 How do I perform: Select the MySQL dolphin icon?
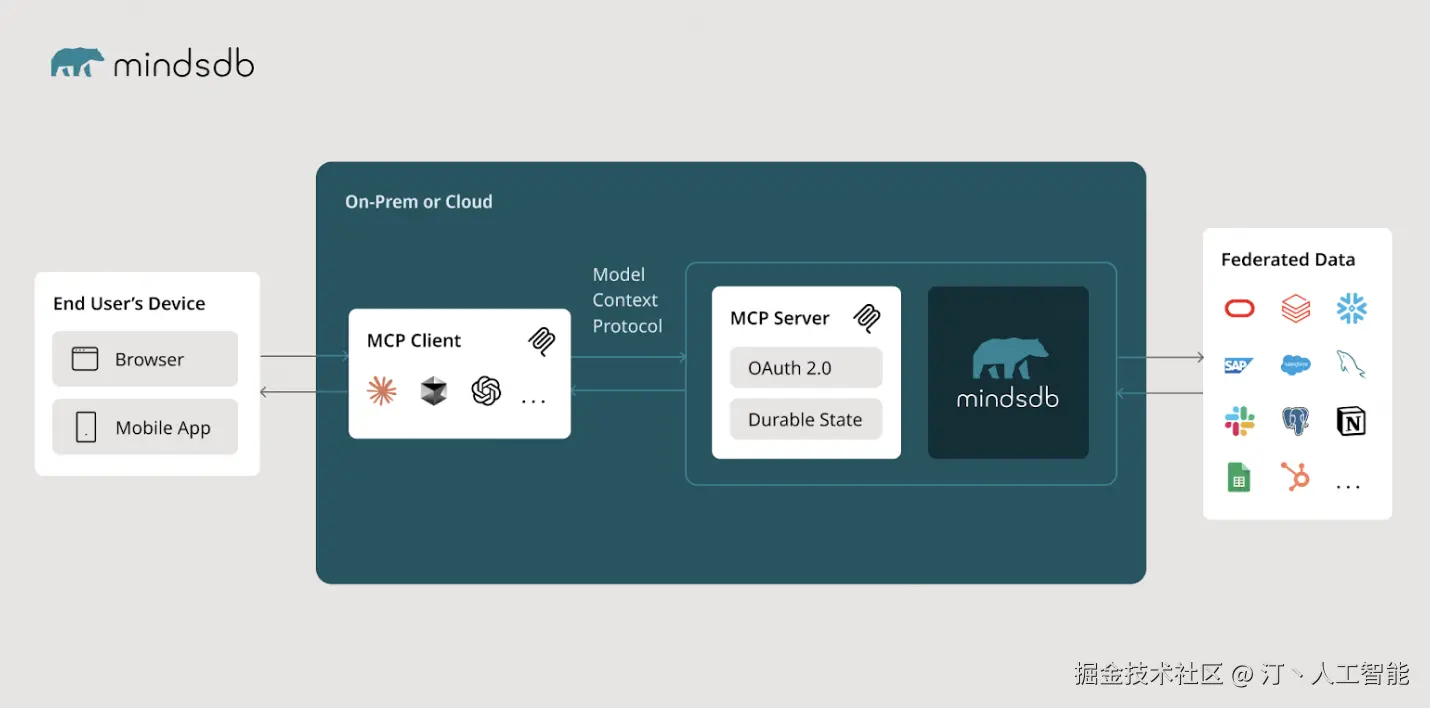click(1351, 365)
